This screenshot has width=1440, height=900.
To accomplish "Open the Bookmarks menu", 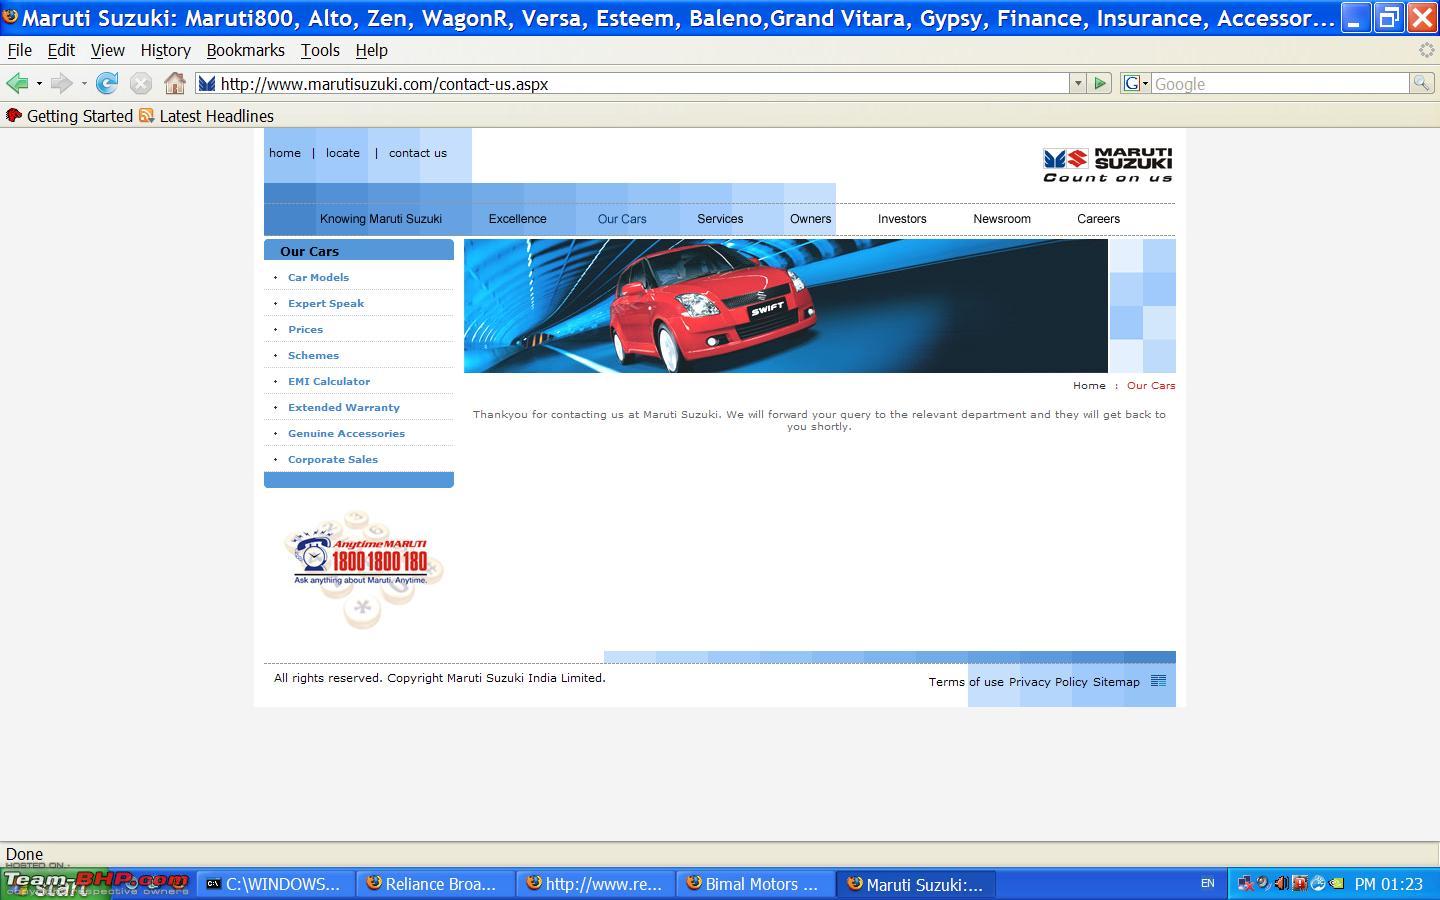I will 245,50.
